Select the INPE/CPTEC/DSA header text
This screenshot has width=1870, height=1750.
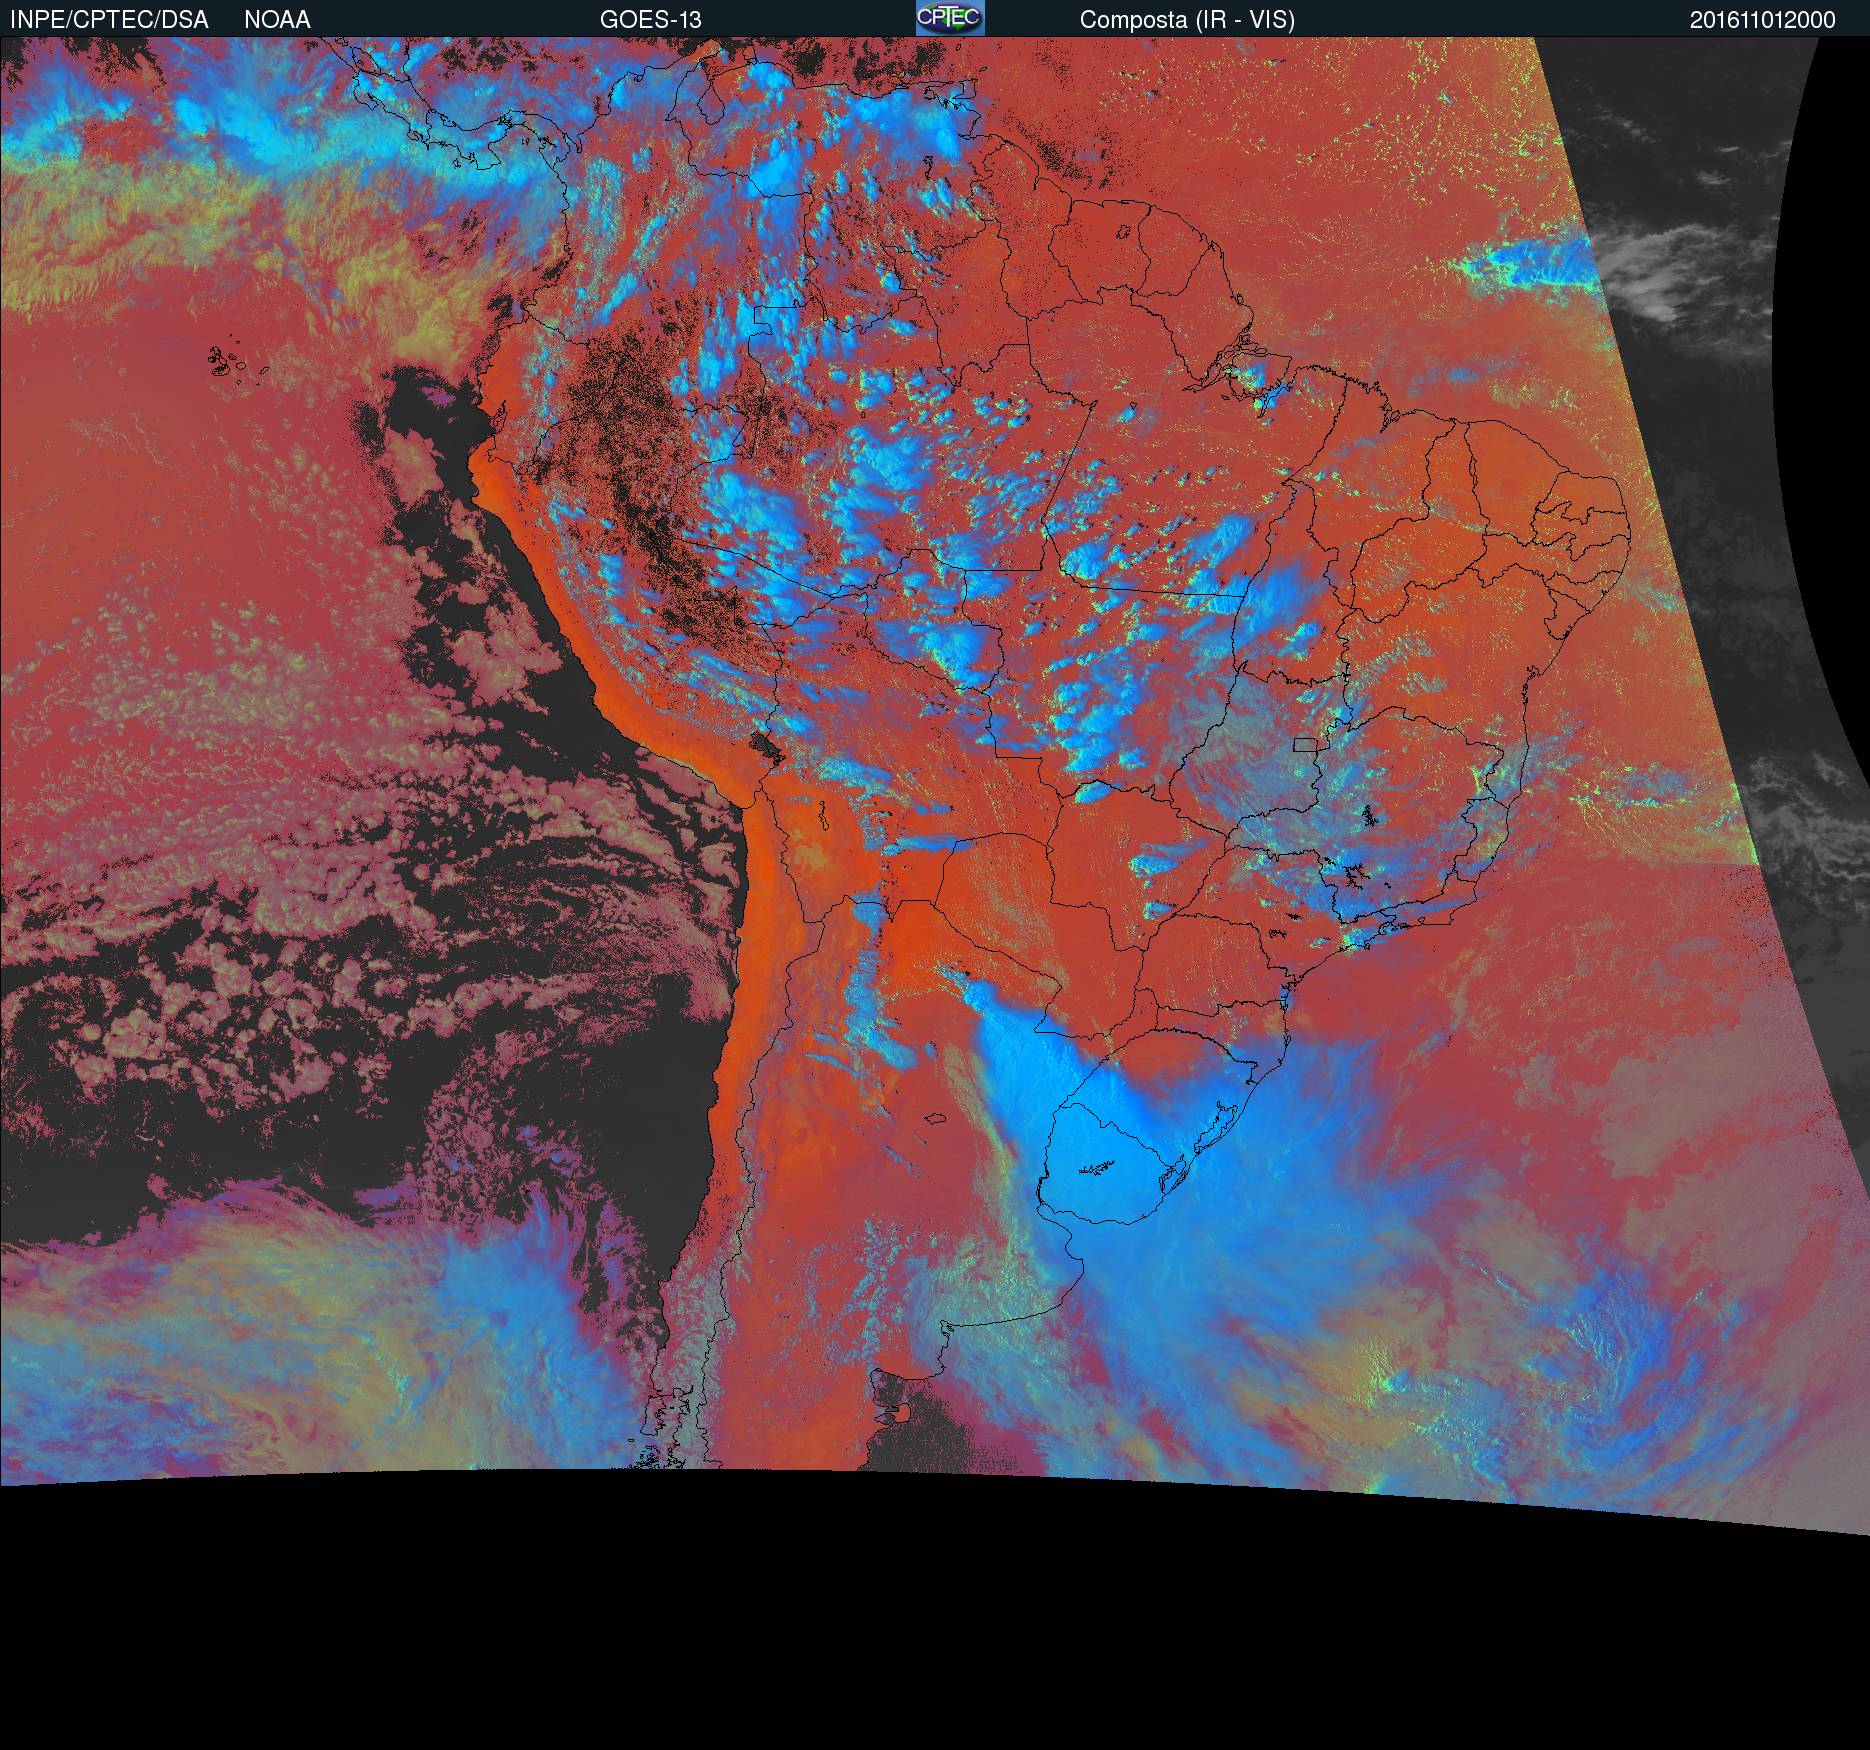click(109, 20)
